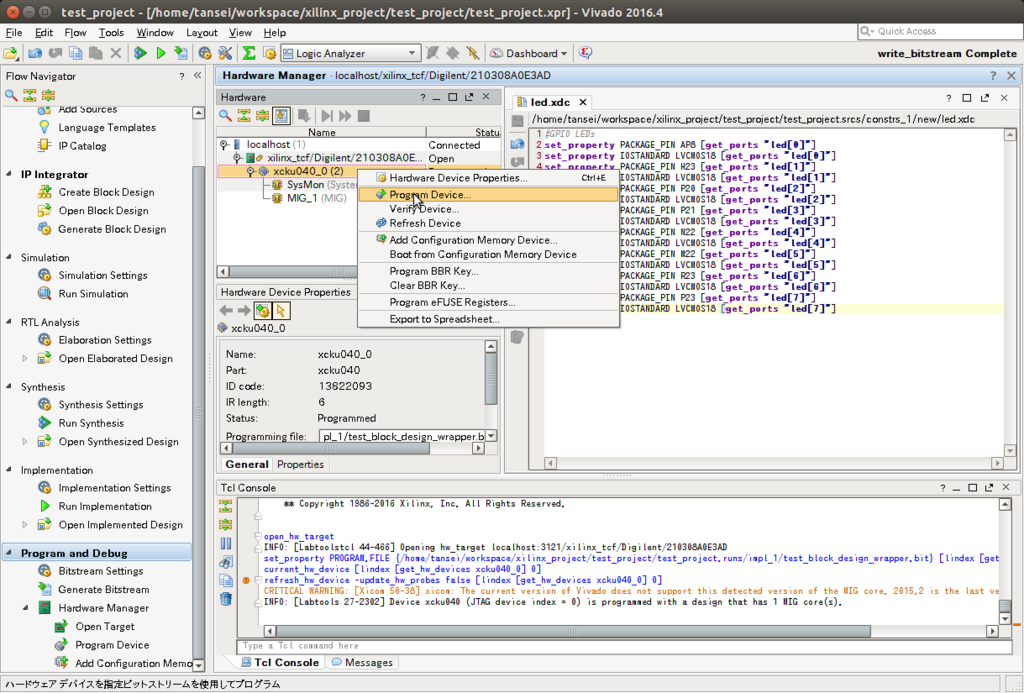
Task: Click Open Target under Hardware Manager
Action: click(x=104, y=626)
